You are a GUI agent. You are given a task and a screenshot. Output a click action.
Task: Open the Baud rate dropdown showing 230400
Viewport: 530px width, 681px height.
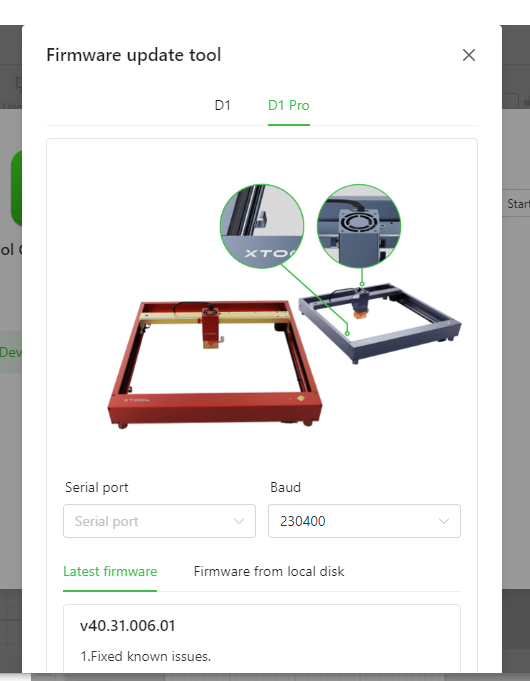click(364, 521)
